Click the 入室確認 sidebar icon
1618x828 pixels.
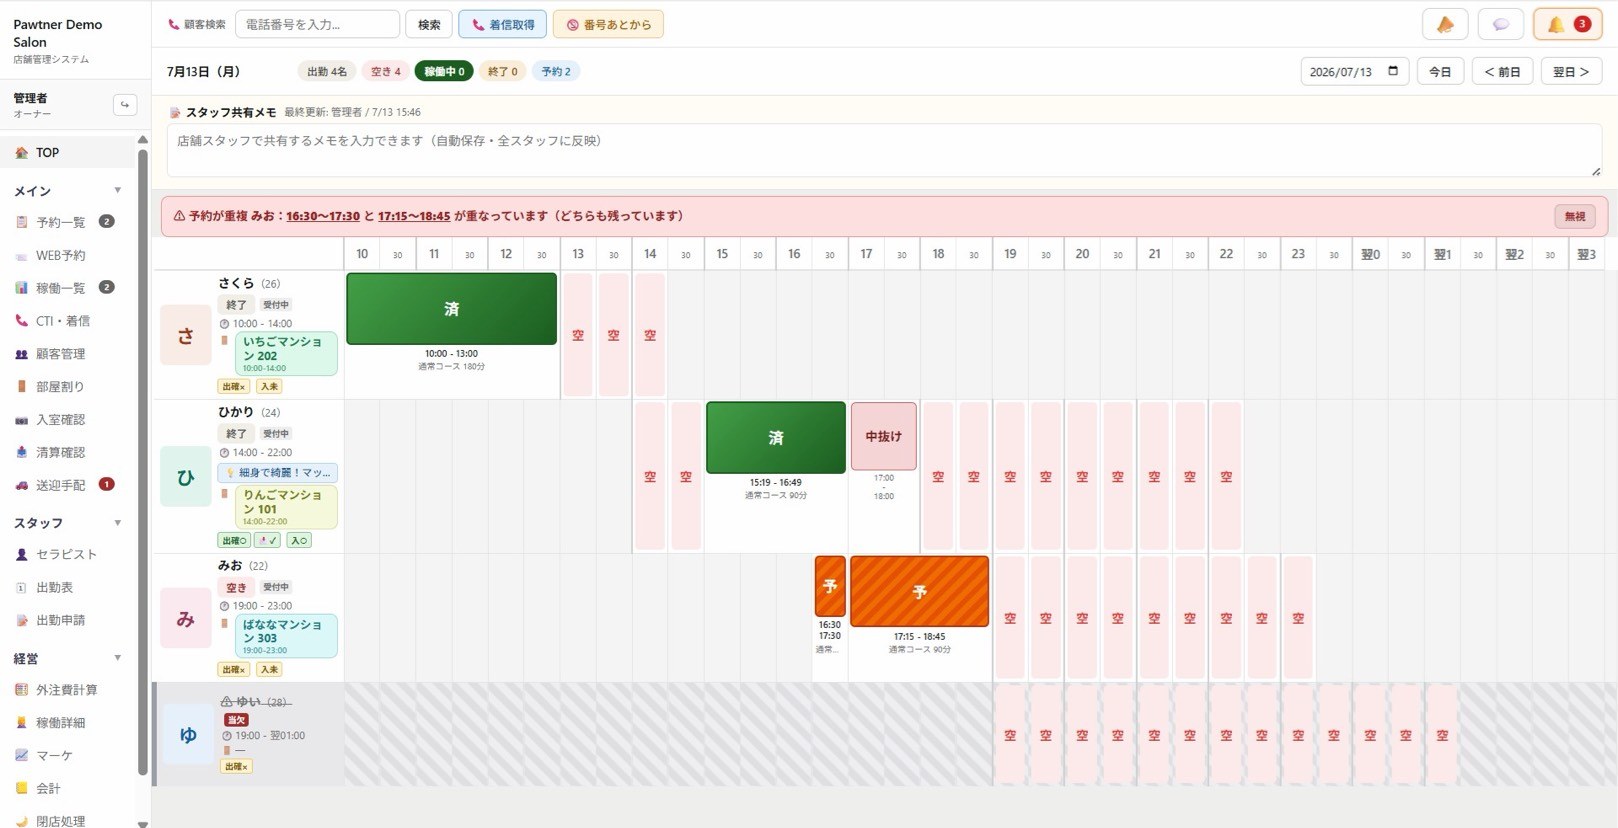click(x=21, y=420)
